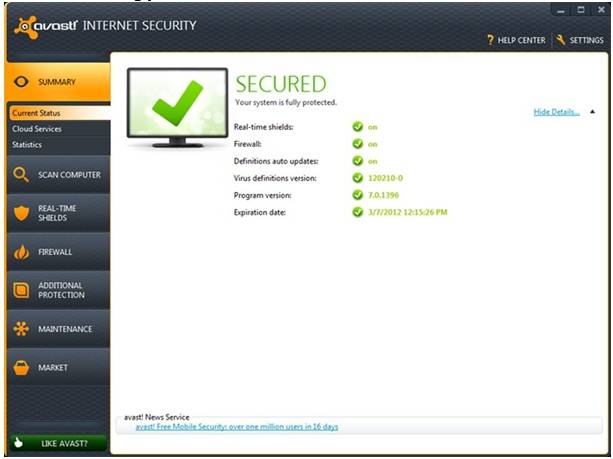Screen dimensions: 613x459
Task: Collapse details using the small up arrow
Action: coord(592,112)
